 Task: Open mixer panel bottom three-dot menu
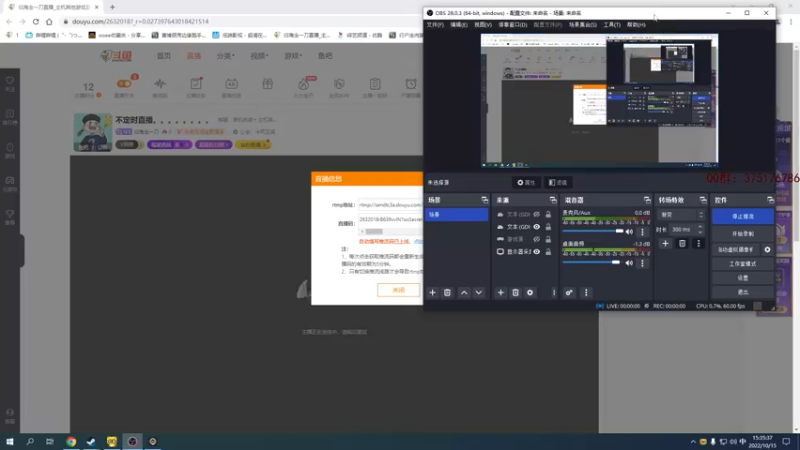pyautogui.click(x=586, y=292)
